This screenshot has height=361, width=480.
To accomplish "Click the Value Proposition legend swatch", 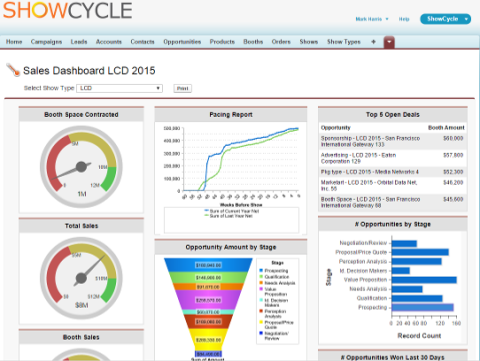I will [261, 289].
